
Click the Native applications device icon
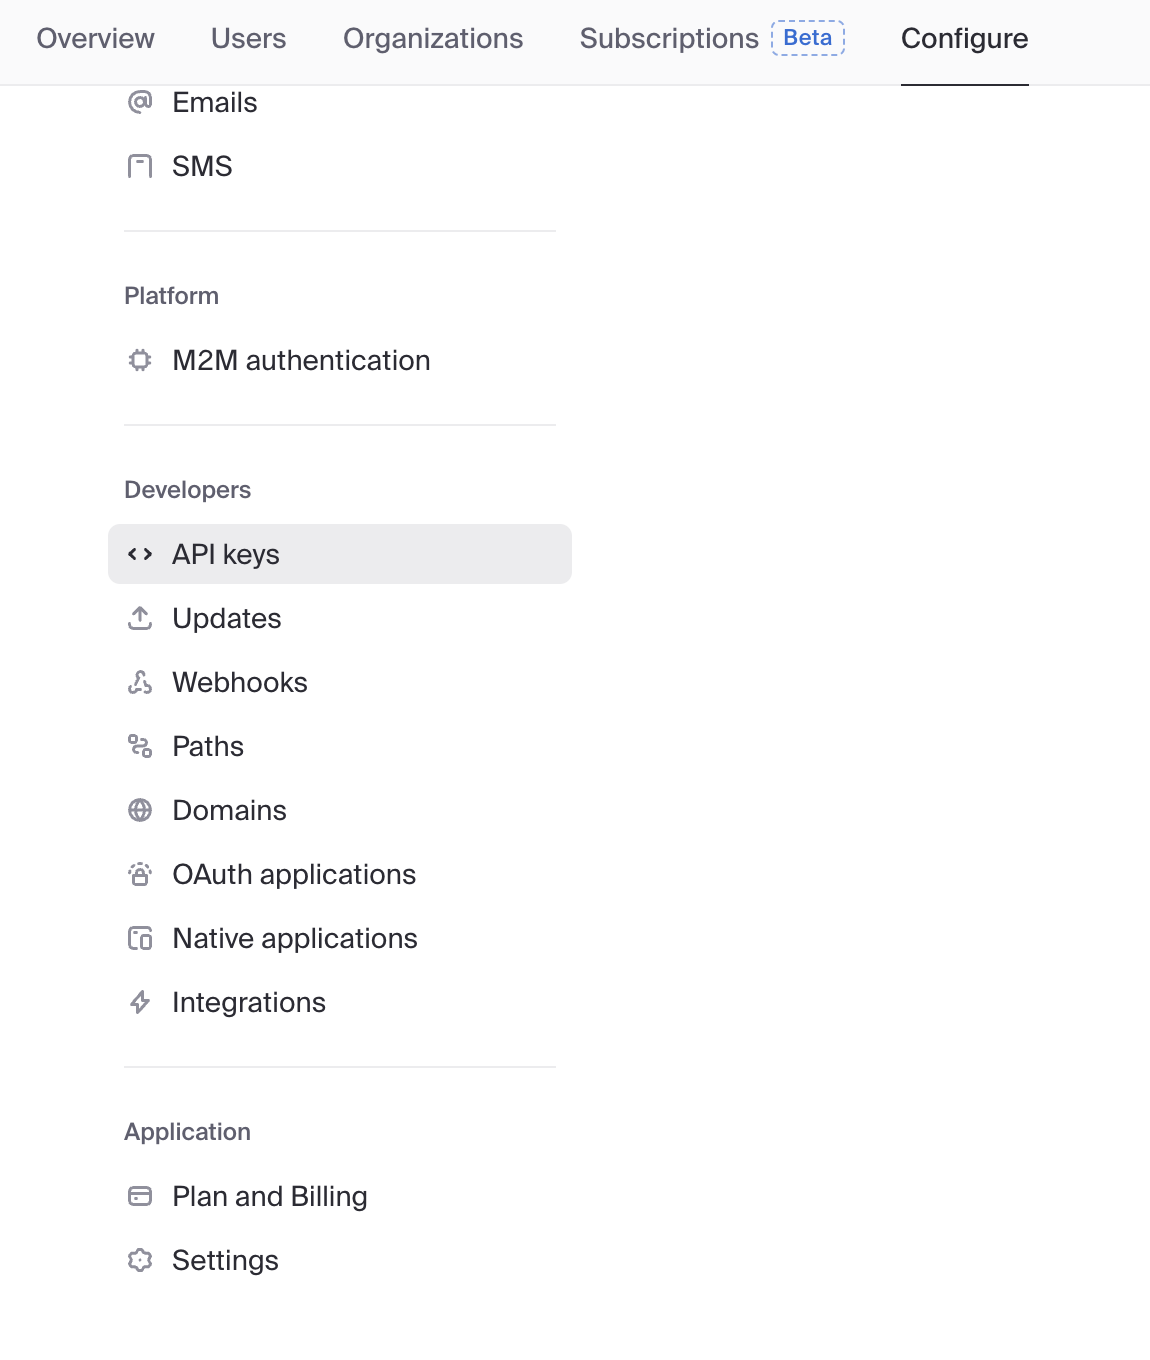click(140, 938)
